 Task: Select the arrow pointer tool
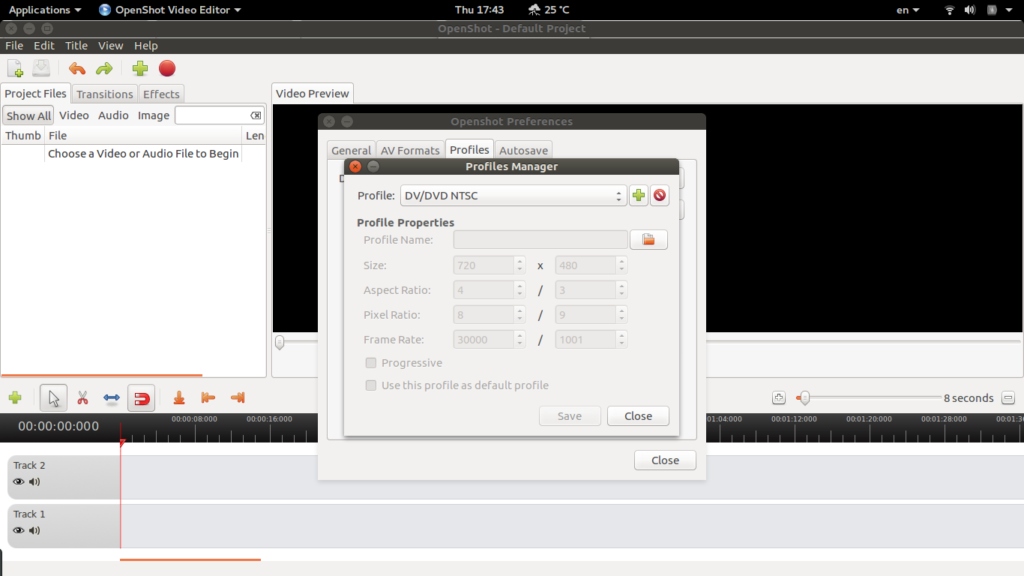[54, 398]
